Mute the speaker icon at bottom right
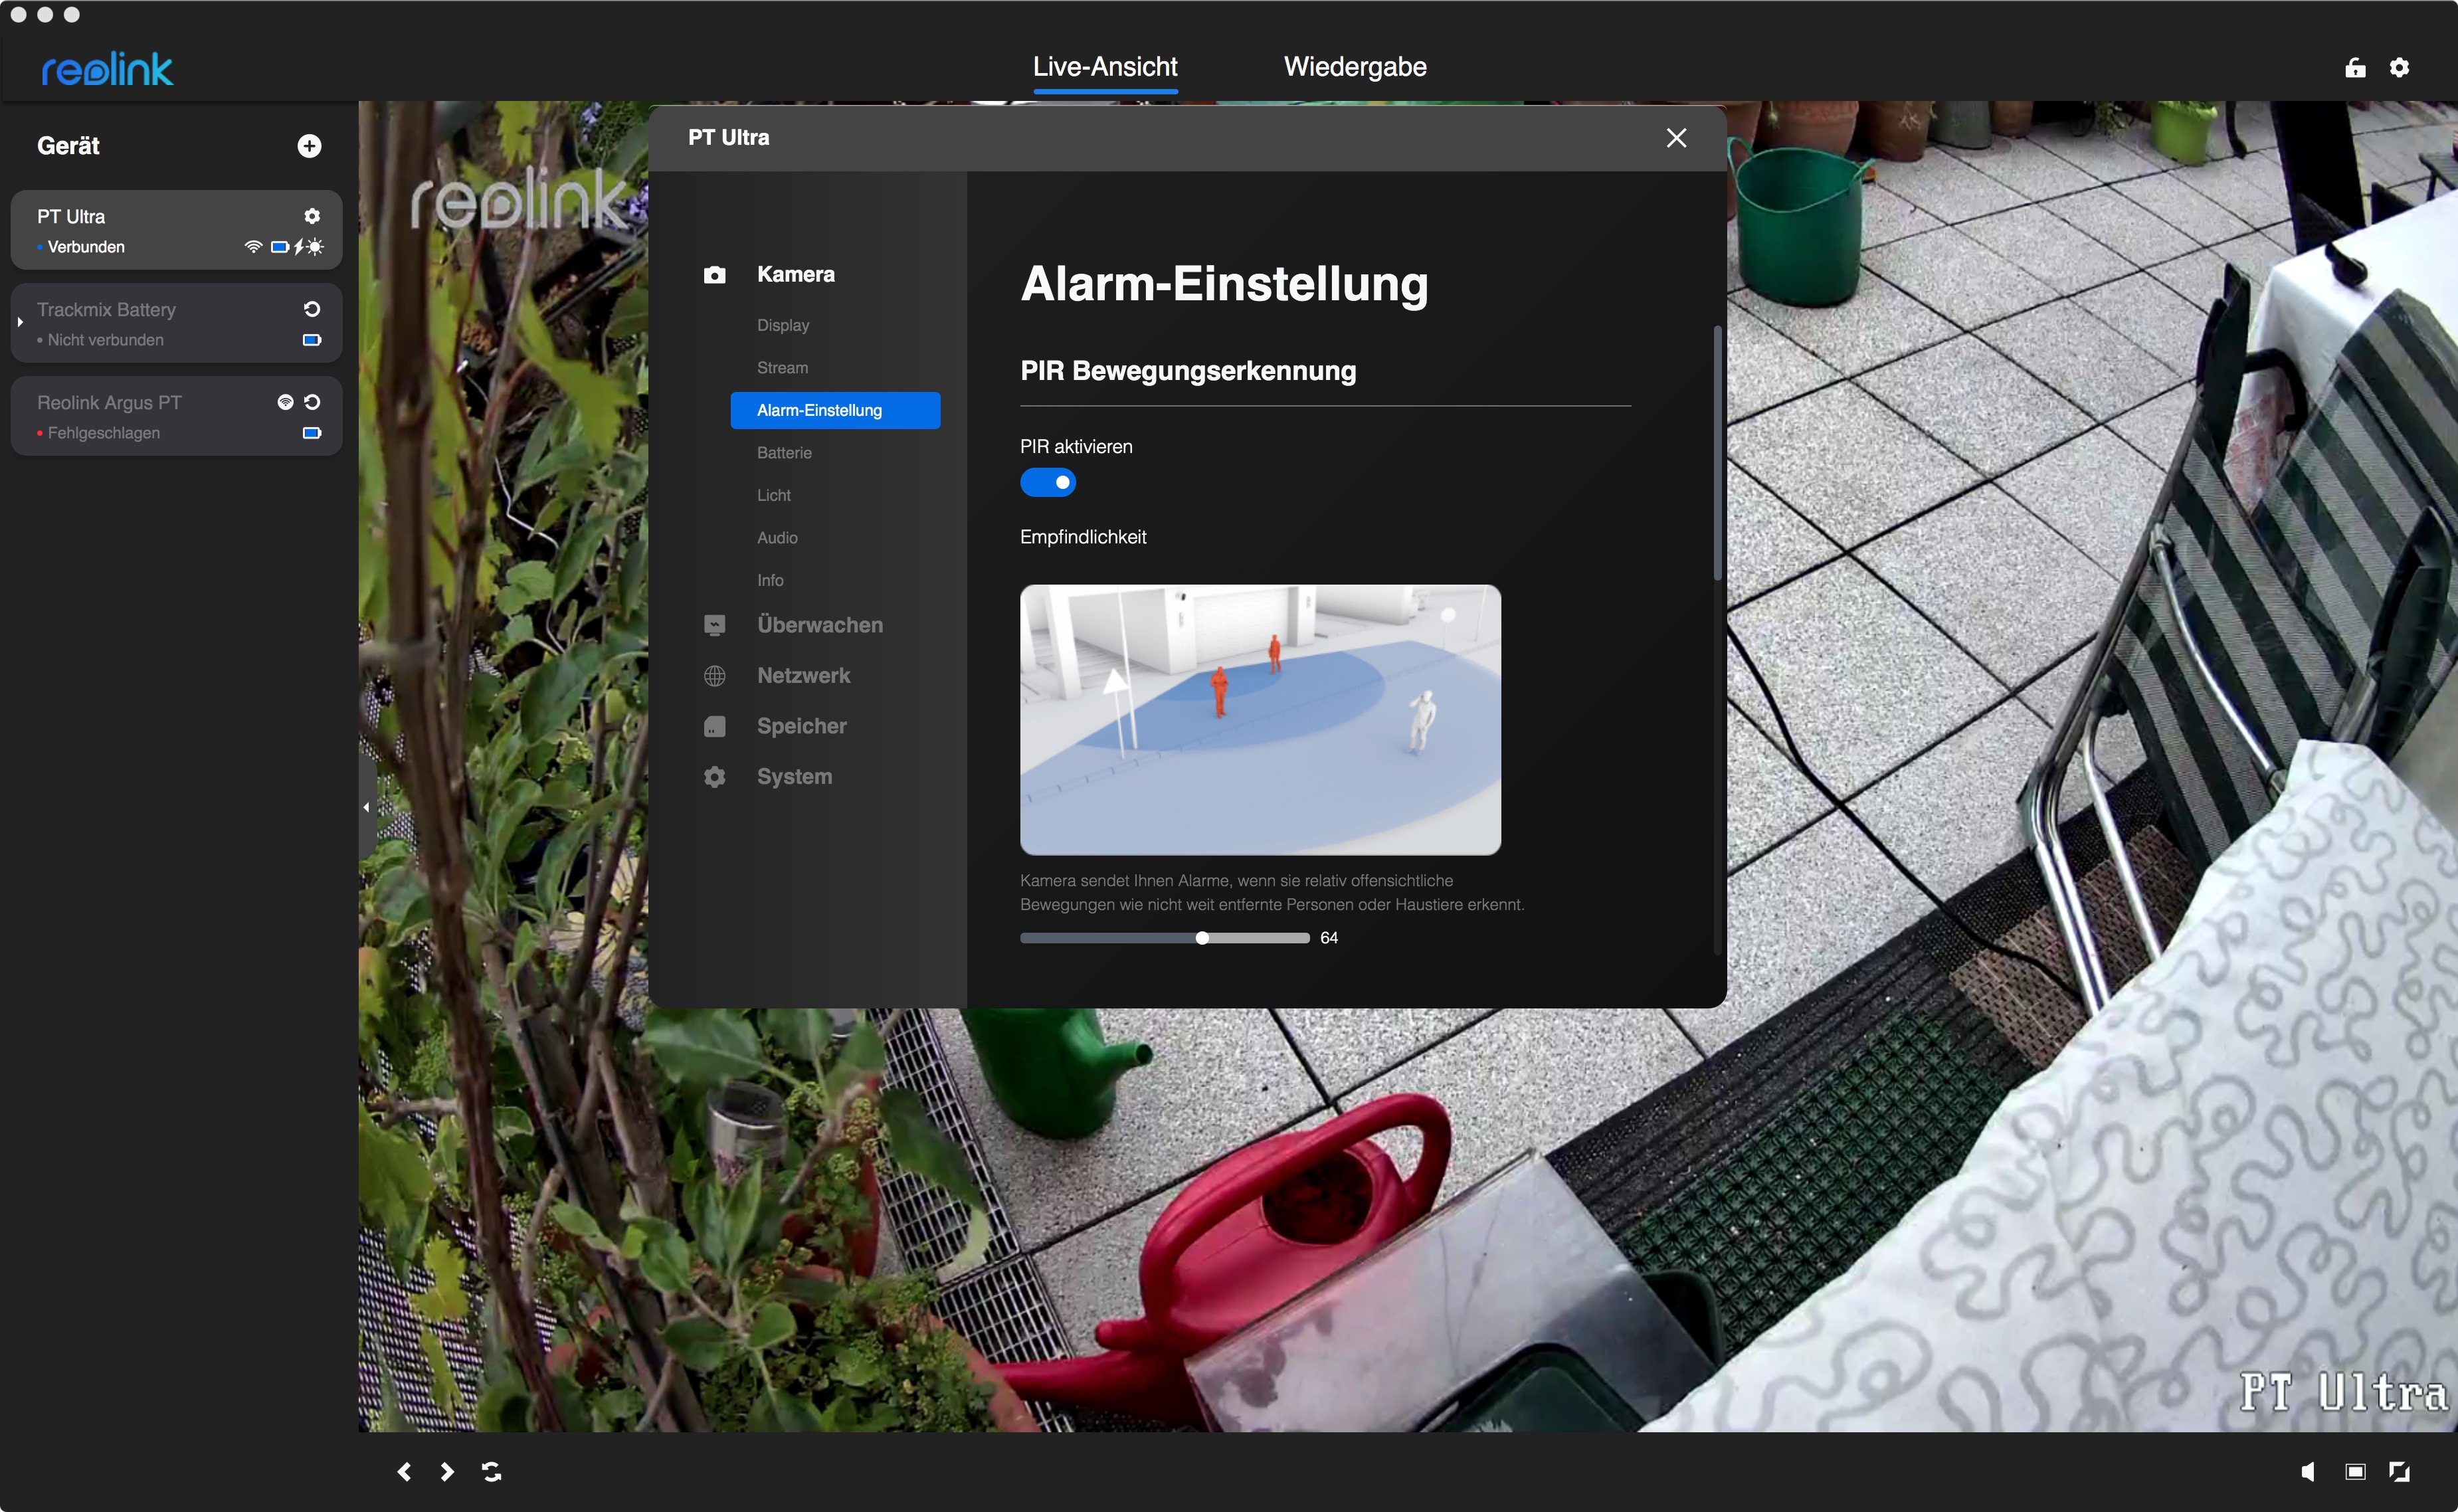Viewport: 2458px width, 1512px height. click(x=2308, y=1471)
